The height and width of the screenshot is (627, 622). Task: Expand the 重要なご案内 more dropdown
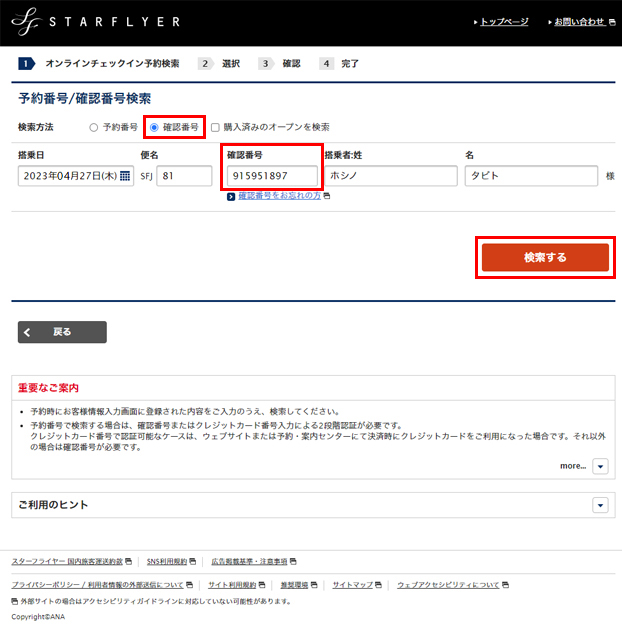click(600, 466)
